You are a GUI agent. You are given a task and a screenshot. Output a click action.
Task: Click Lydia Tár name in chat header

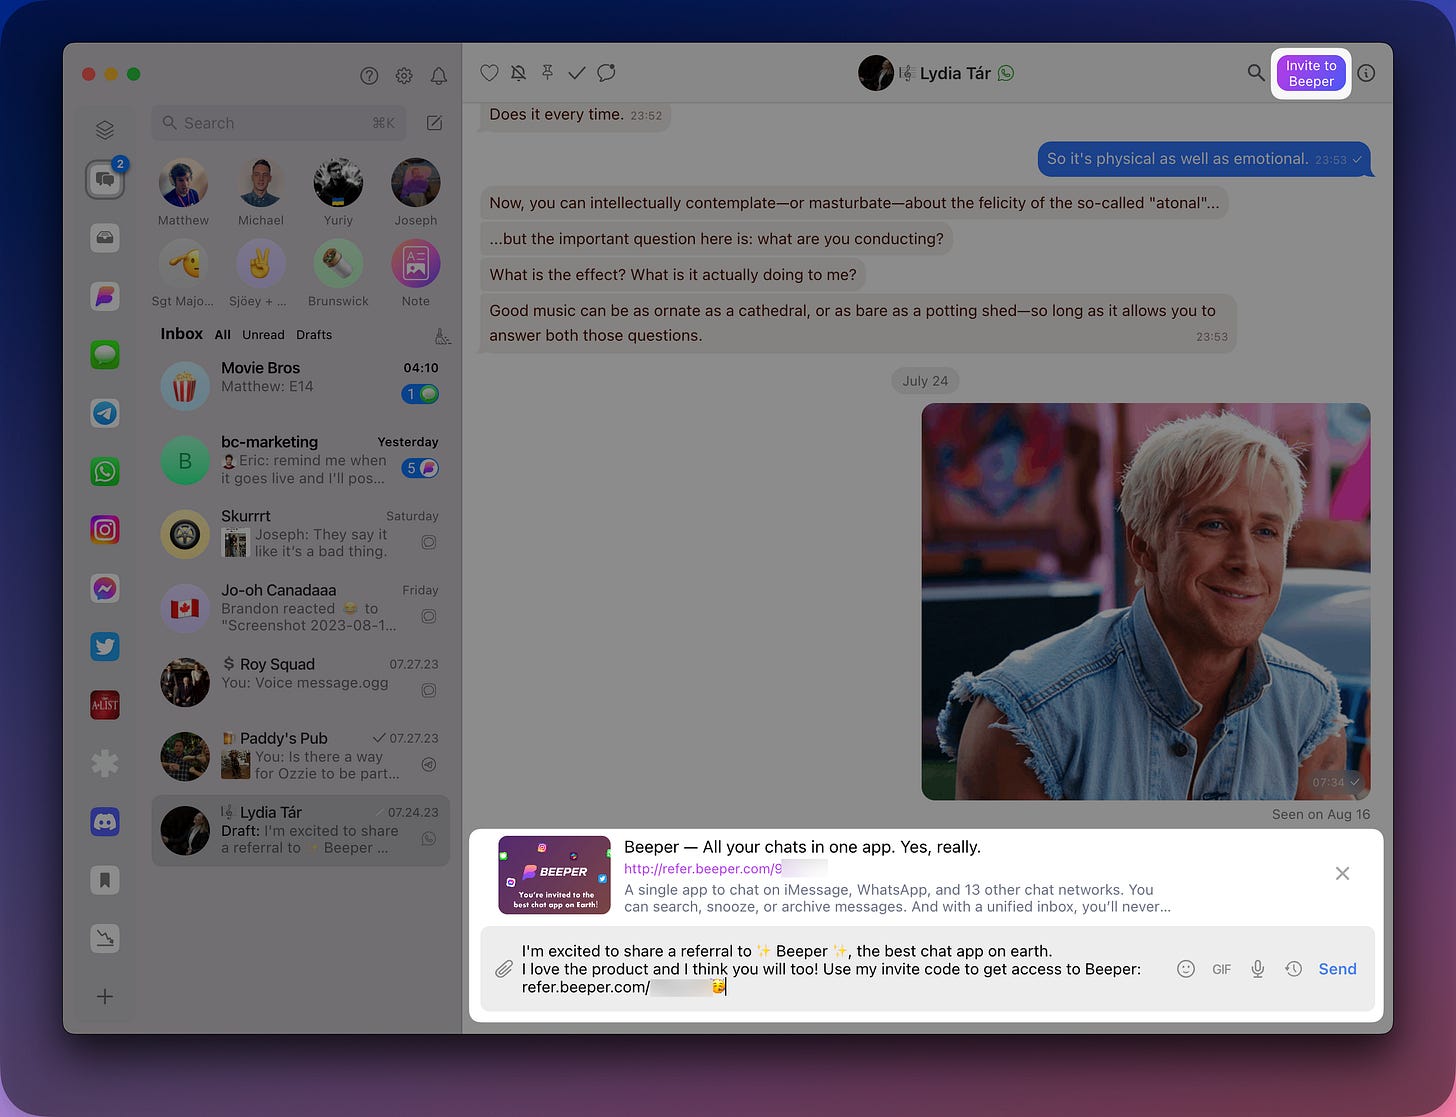(x=955, y=73)
